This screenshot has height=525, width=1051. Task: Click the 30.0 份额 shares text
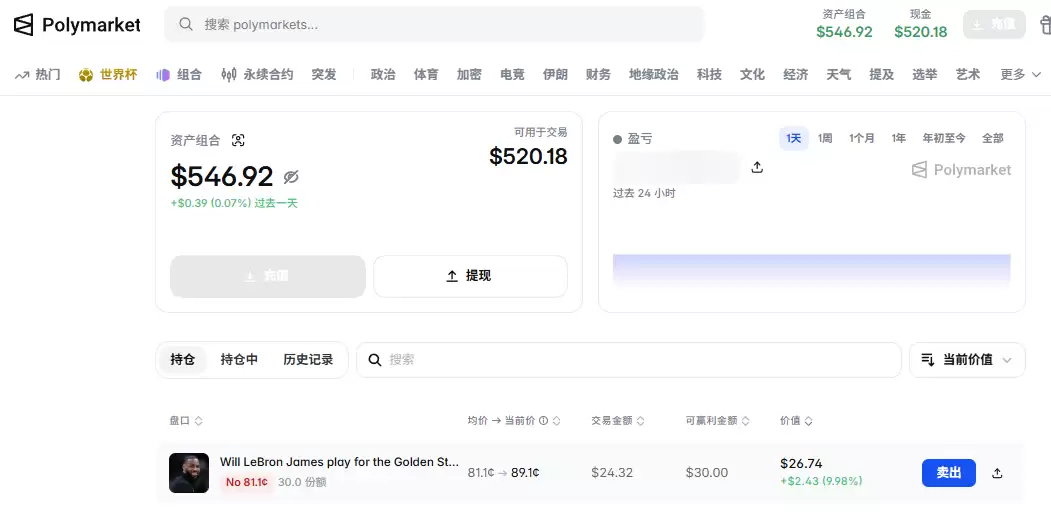pos(302,482)
